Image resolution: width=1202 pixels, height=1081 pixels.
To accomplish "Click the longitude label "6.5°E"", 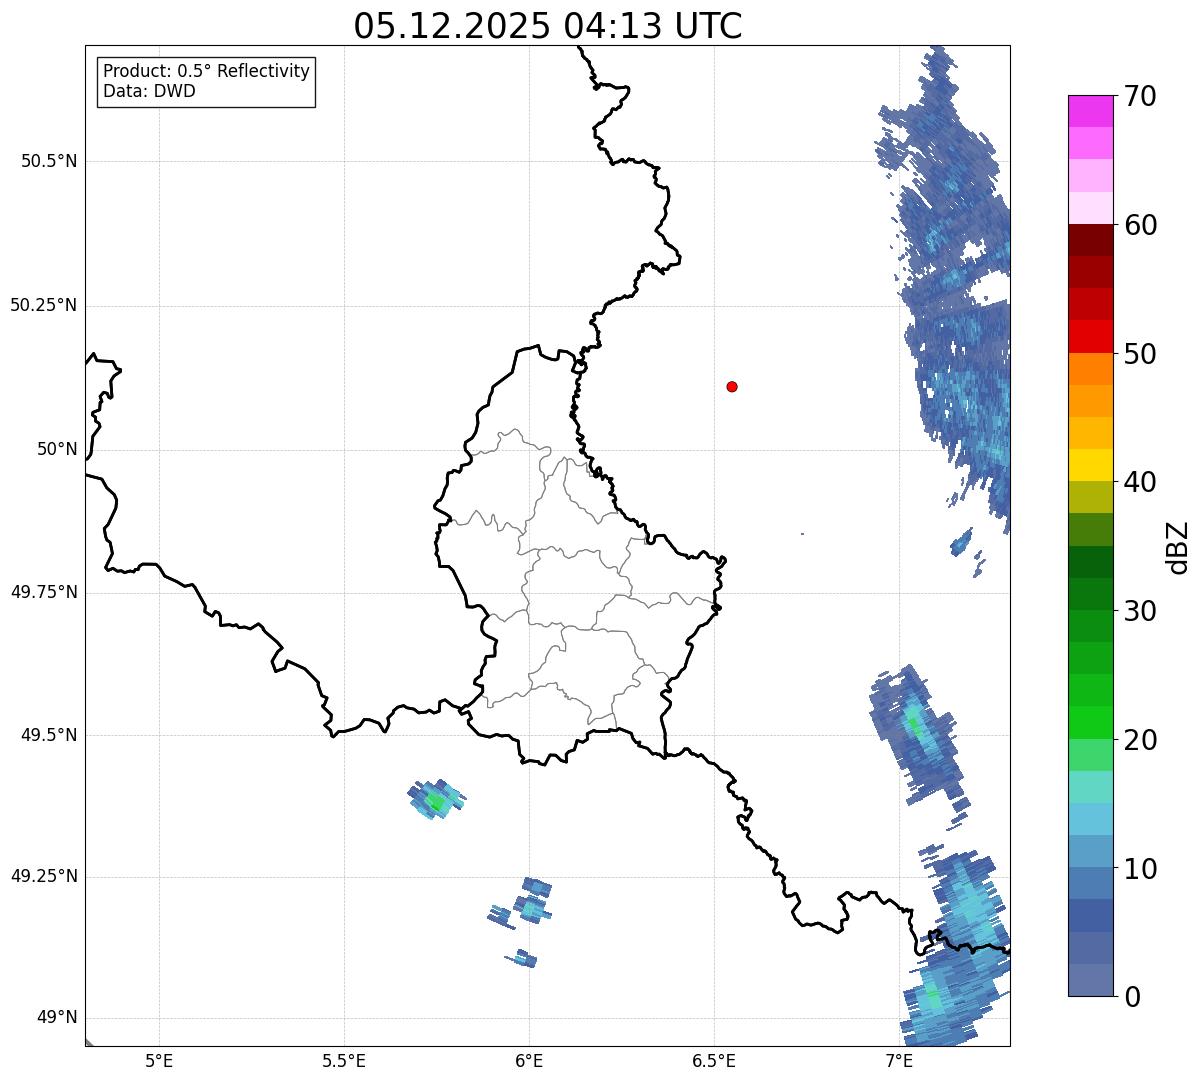I will (x=714, y=1060).
